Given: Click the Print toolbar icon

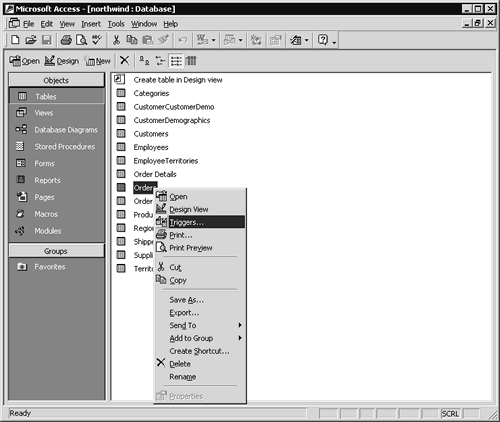Looking at the screenshot, I should click(66, 40).
